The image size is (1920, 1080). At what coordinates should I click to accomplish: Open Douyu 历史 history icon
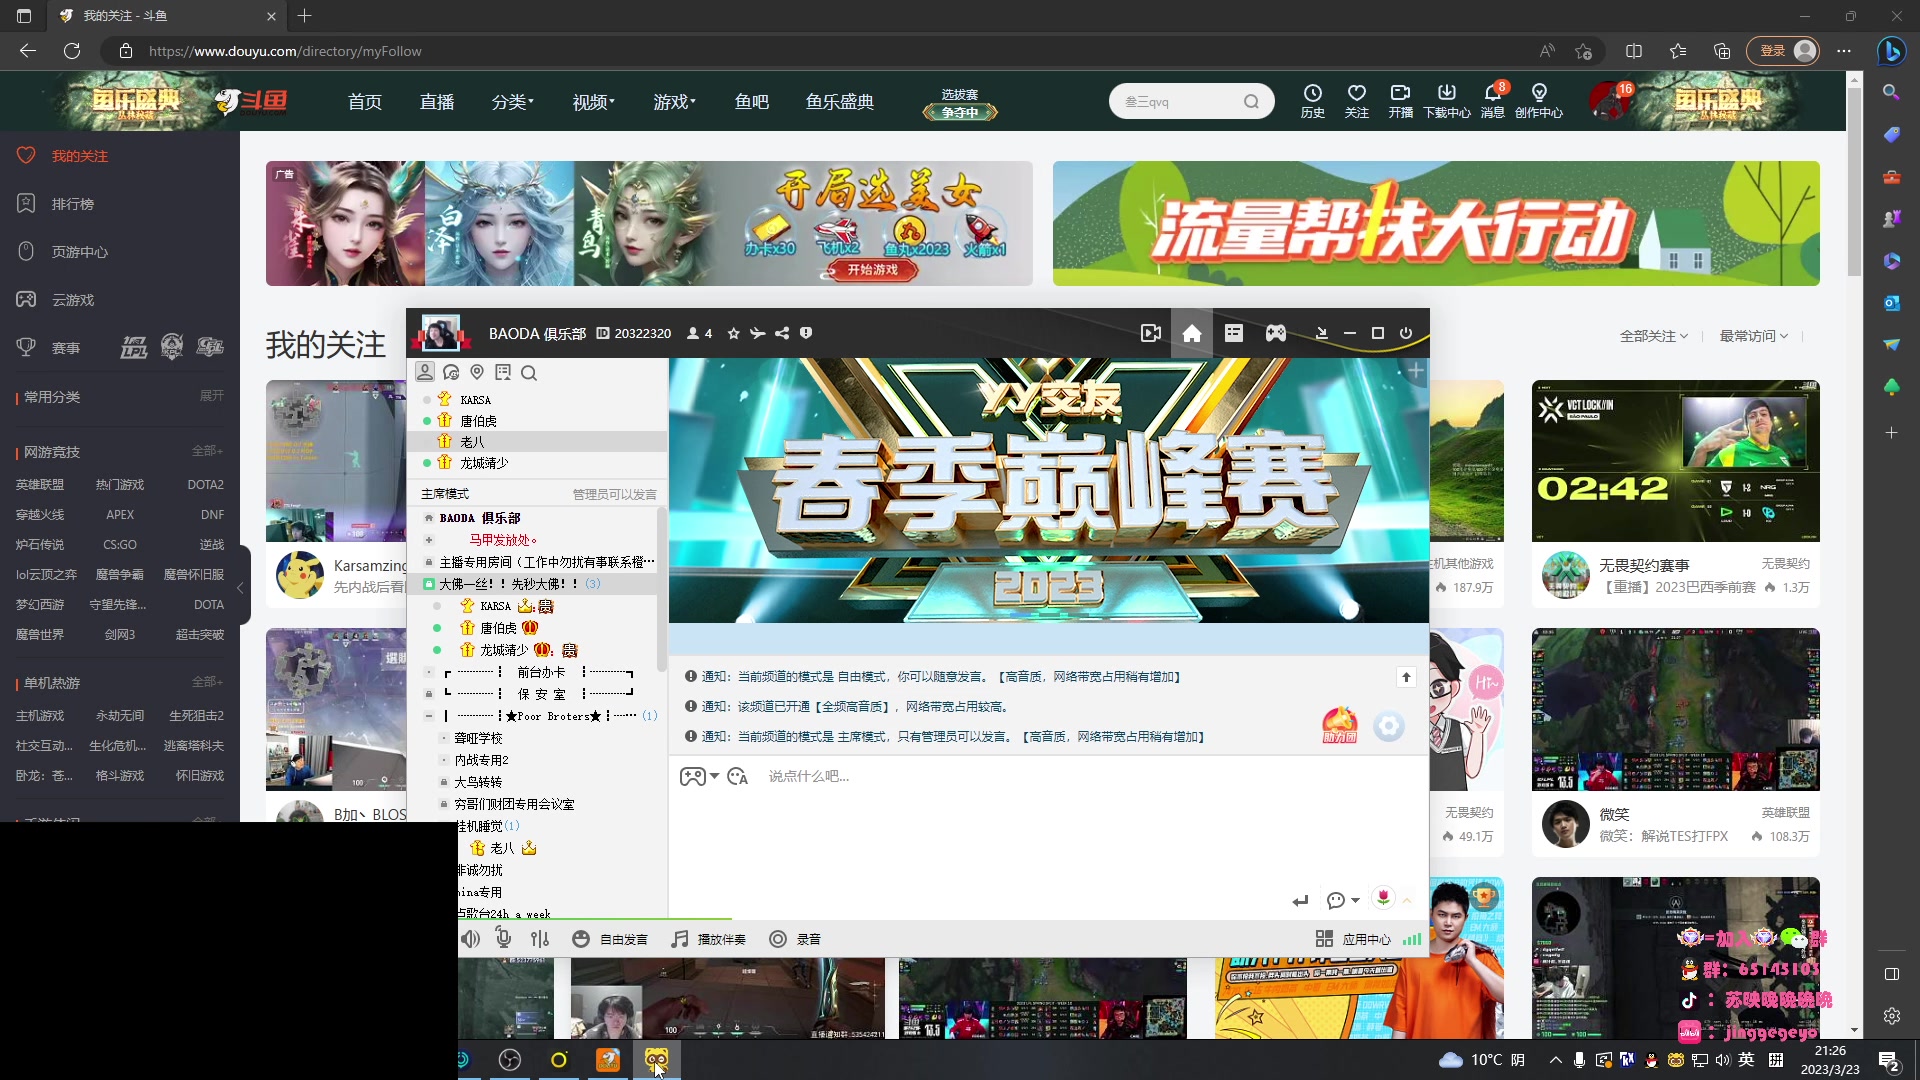coord(1313,100)
